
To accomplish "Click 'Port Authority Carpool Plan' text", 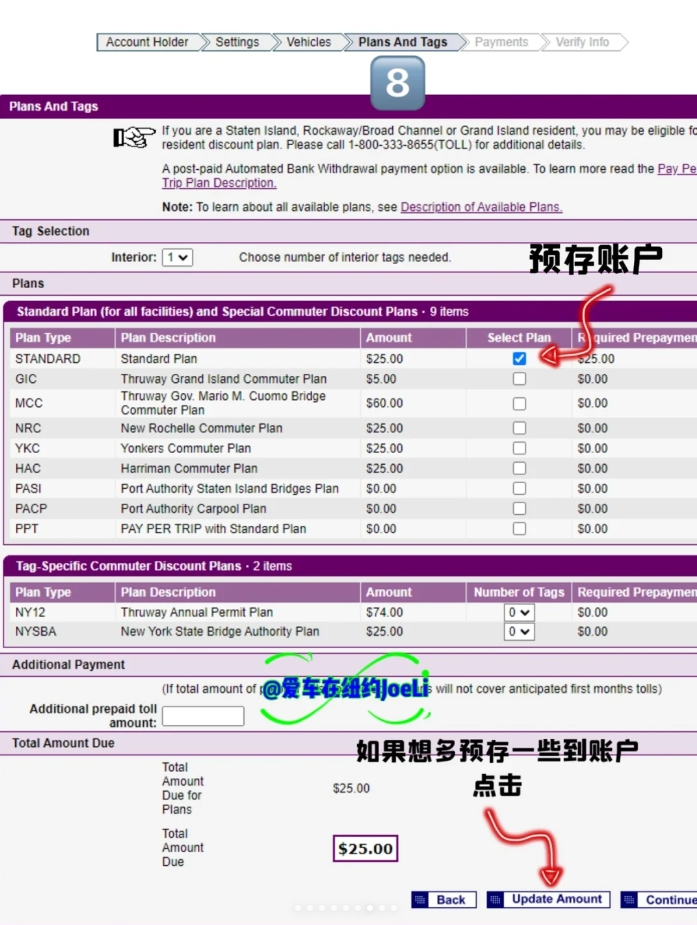I will pyautogui.click(x=193, y=509).
